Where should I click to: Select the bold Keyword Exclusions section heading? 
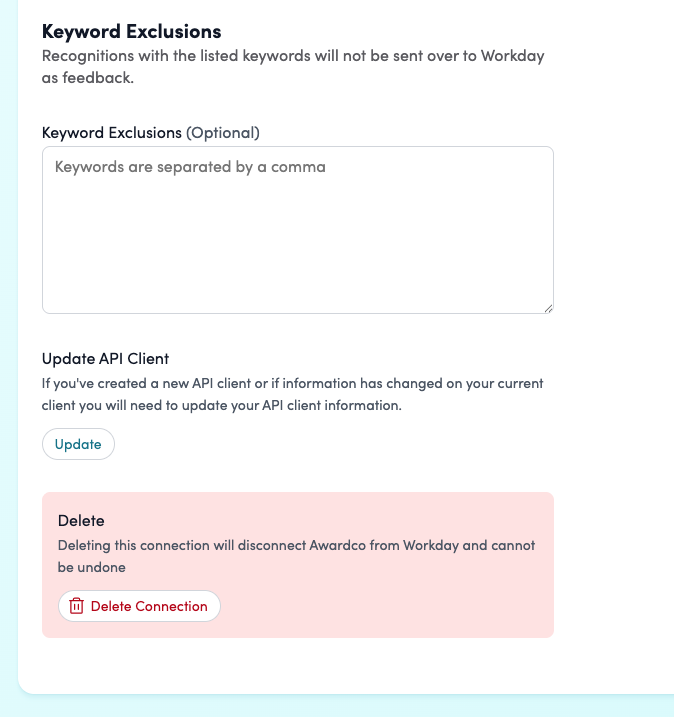(131, 32)
